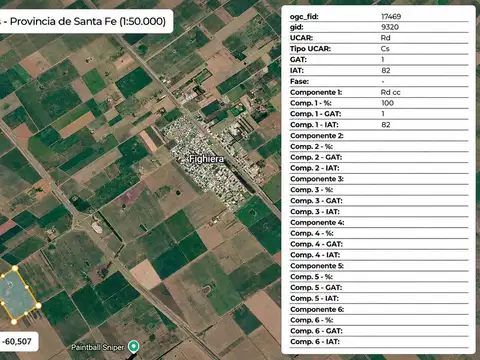Click the Comp. 4 - %: label

[312, 233]
